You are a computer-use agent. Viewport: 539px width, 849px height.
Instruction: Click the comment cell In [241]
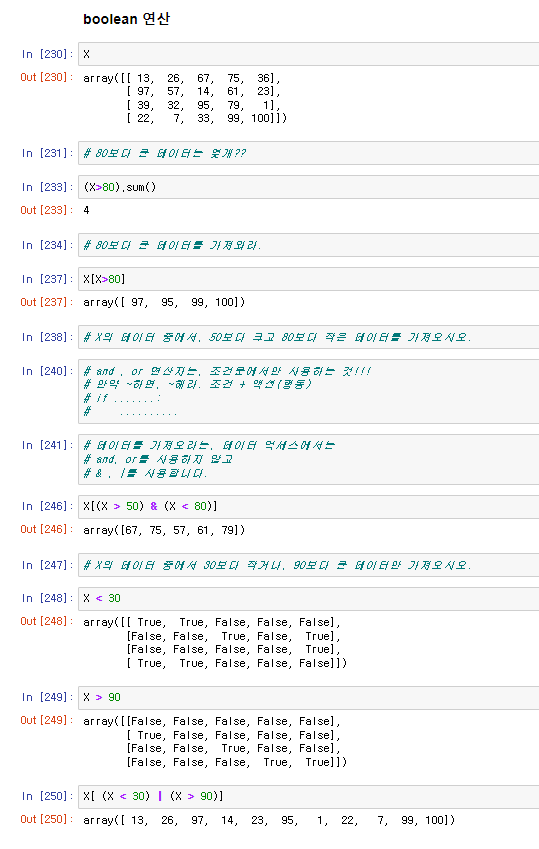(x=308, y=459)
